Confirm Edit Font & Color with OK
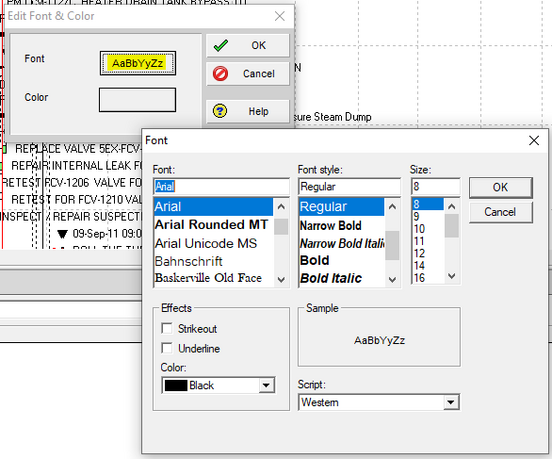This screenshot has width=552, height=459. point(248,45)
